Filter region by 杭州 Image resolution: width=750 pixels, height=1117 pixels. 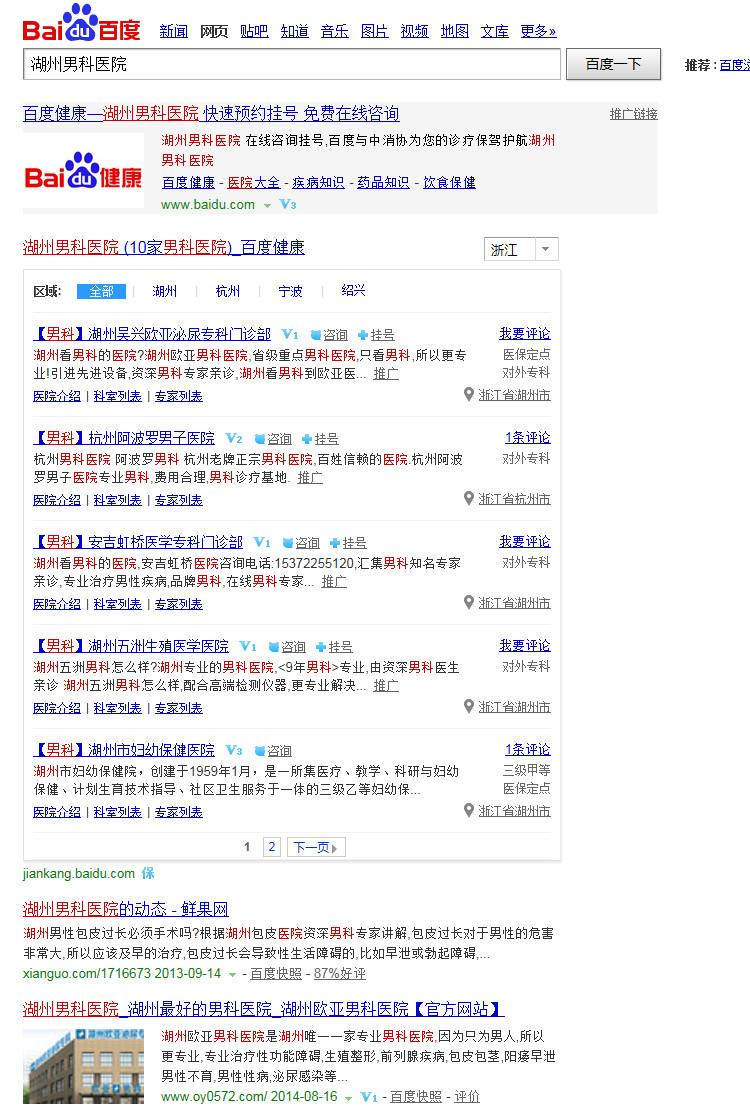(228, 291)
